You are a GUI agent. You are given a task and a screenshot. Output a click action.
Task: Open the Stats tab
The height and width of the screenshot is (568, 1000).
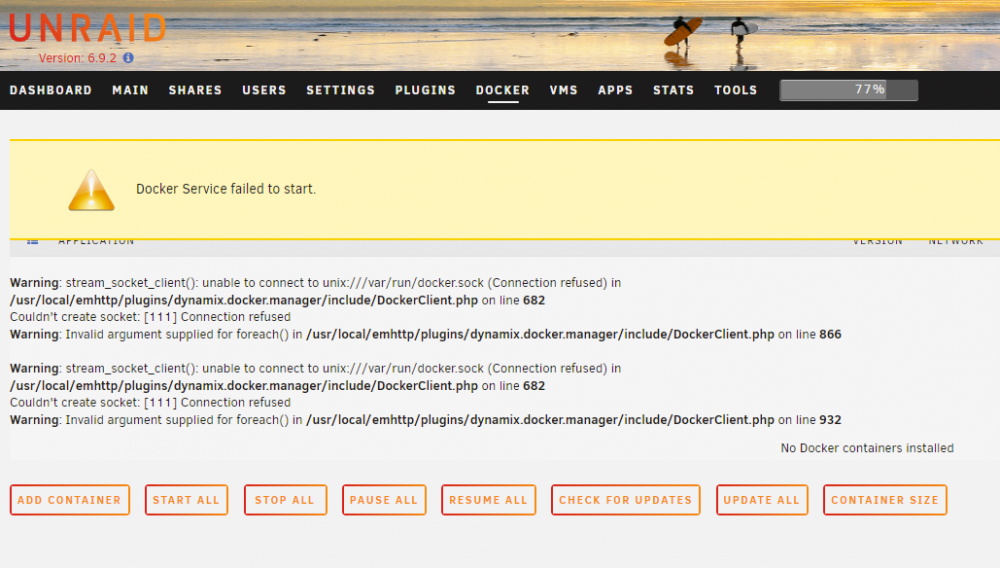click(x=673, y=91)
